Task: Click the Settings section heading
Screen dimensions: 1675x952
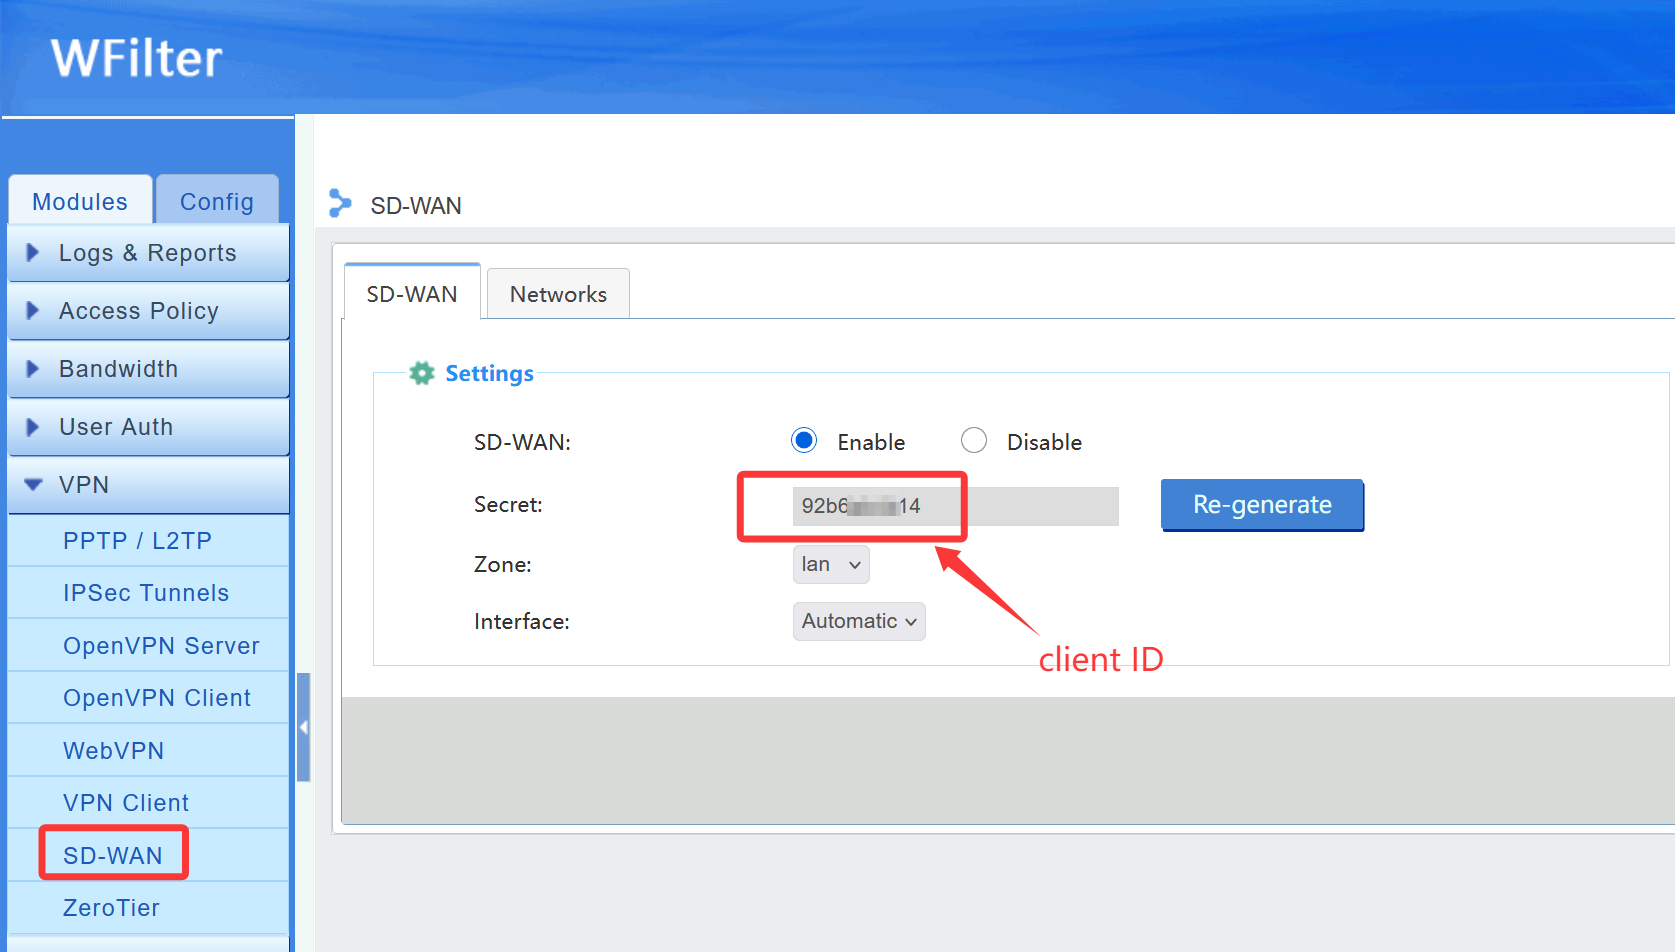Action: [x=489, y=373]
